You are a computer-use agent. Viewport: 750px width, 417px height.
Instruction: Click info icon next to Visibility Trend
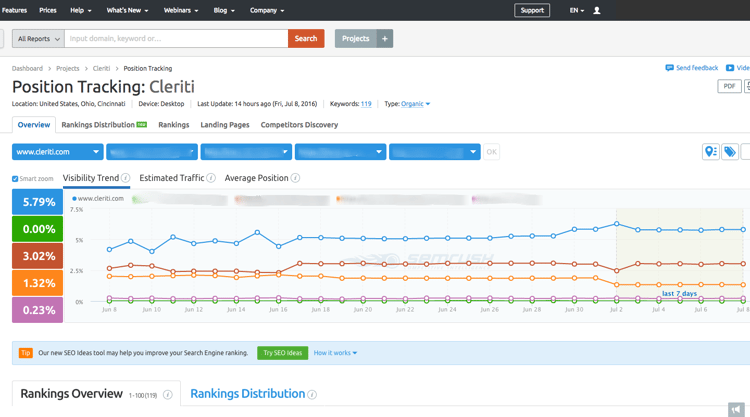(x=125, y=178)
